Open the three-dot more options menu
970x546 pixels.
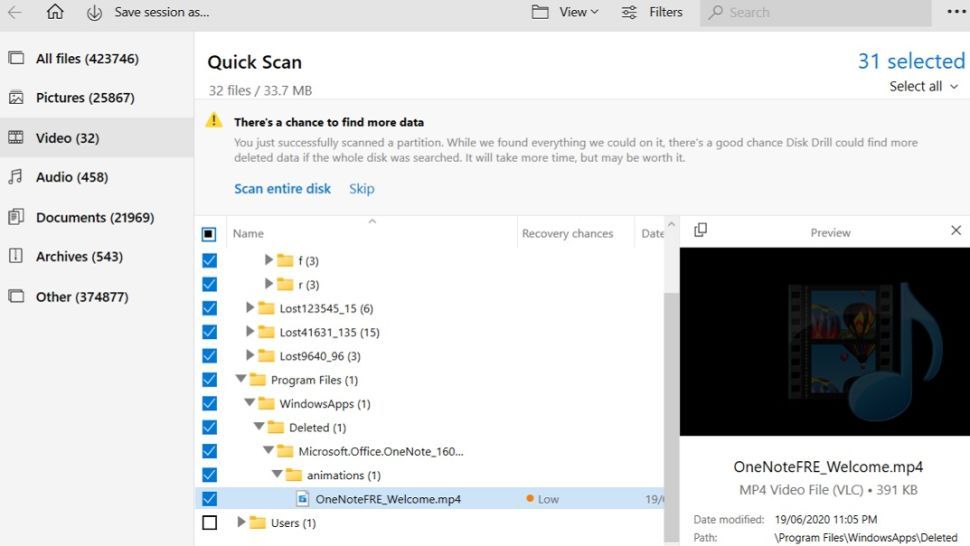click(956, 12)
